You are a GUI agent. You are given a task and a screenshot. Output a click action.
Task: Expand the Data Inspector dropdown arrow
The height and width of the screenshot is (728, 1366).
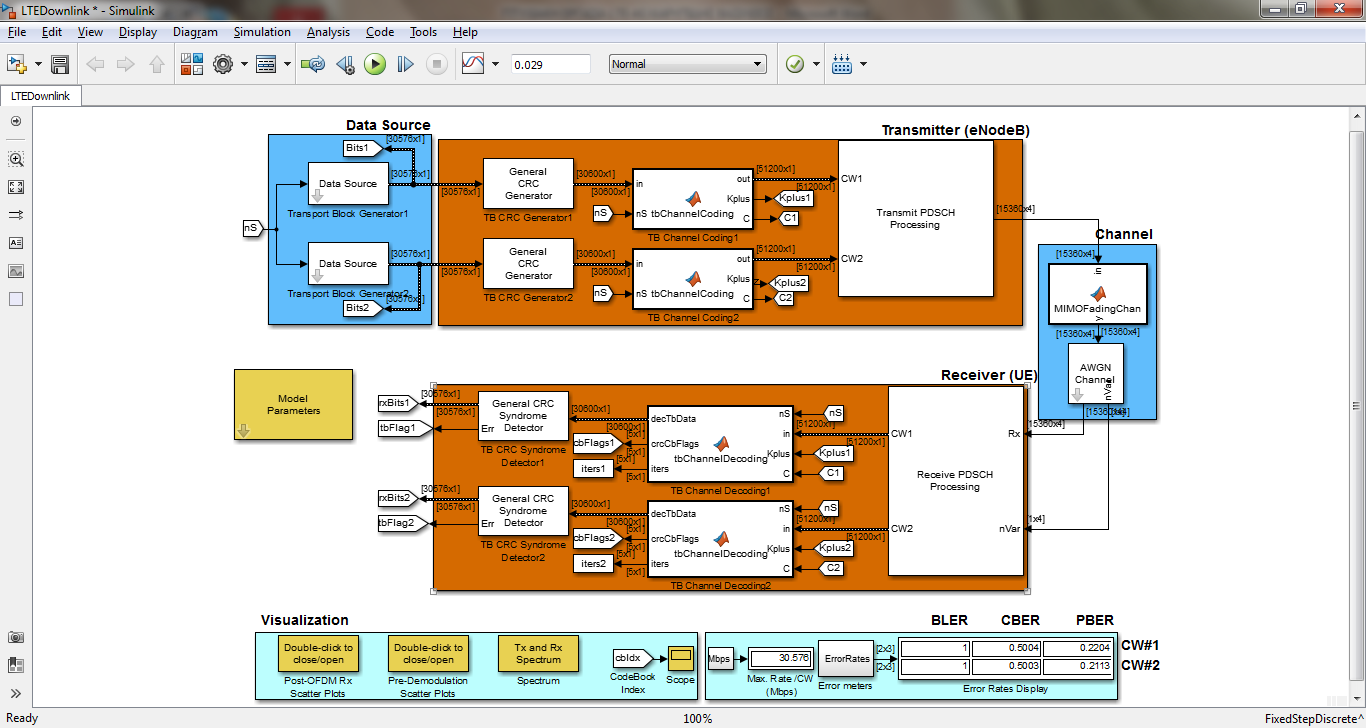(495, 64)
